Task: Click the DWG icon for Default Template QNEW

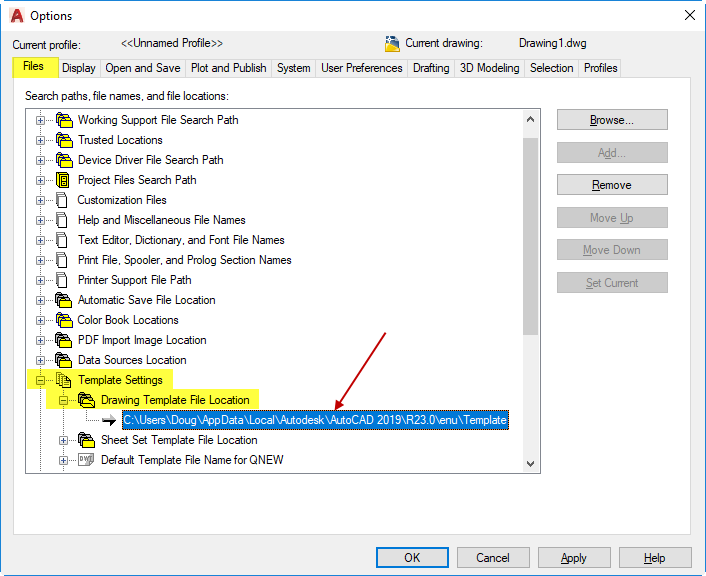Action: click(86, 460)
